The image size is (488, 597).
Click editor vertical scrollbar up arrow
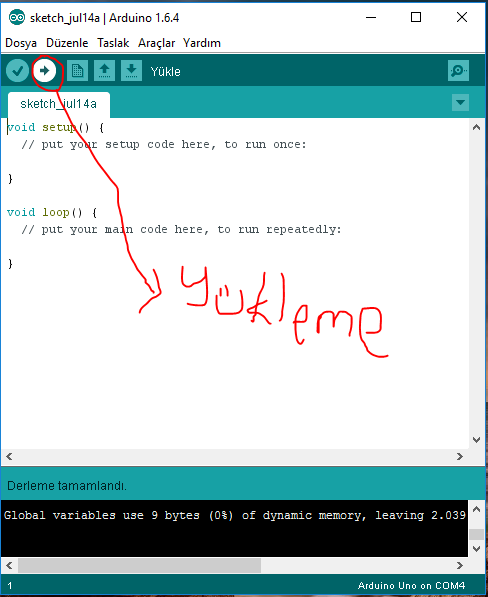[476, 128]
